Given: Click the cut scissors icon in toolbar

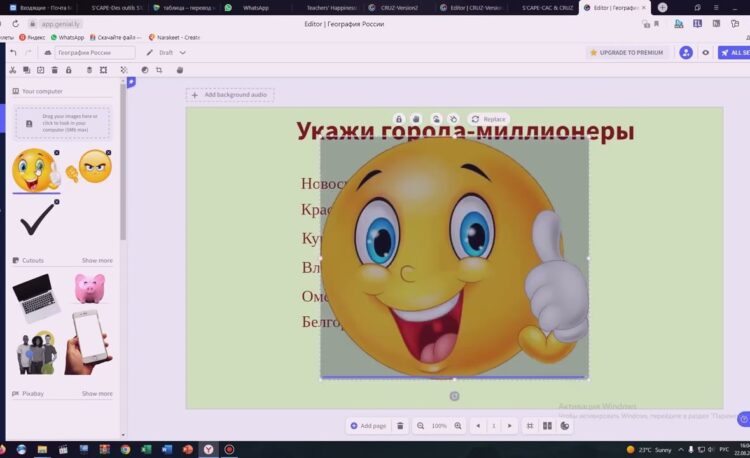Looking at the screenshot, I should click(x=12, y=70).
